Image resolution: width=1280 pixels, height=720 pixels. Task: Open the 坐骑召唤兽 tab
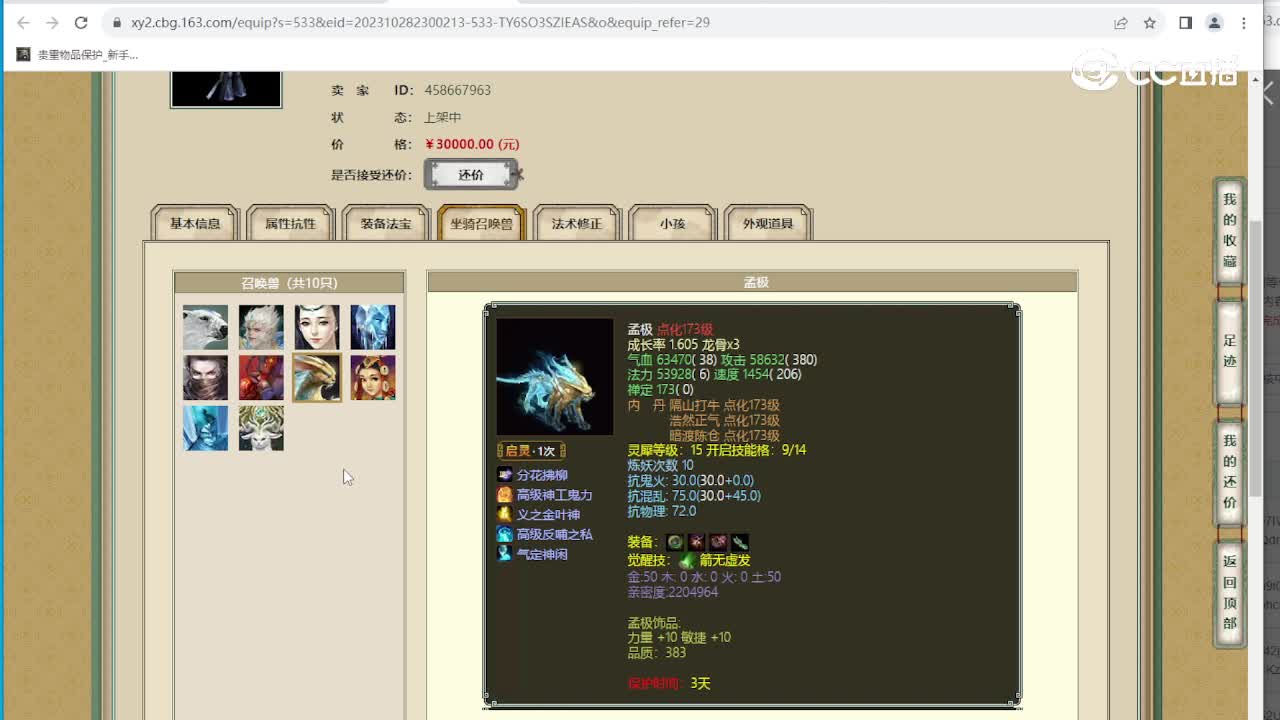[x=481, y=223]
